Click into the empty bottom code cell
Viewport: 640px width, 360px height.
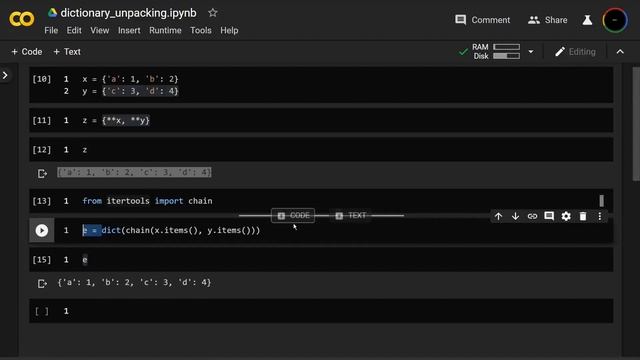321,311
